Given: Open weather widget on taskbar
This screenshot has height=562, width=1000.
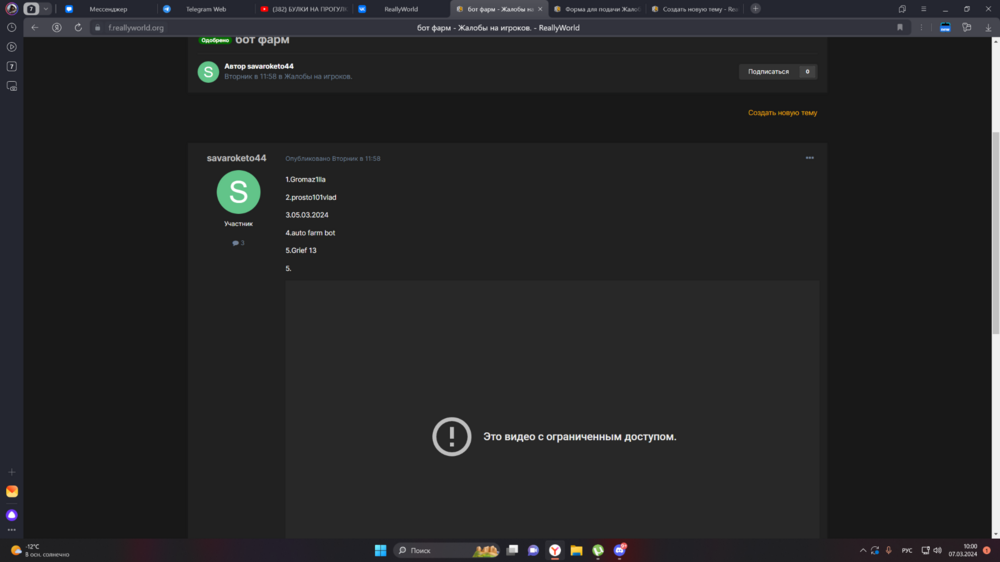Looking at the screenshot, I should coord(40,551).
